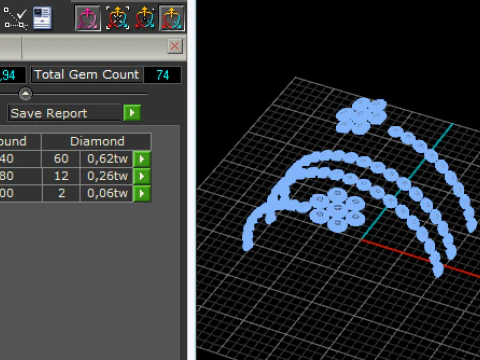Click the green arrow beside Save Report
The width and height of the screenshot is (480, 360).
[x=132, y=113]
